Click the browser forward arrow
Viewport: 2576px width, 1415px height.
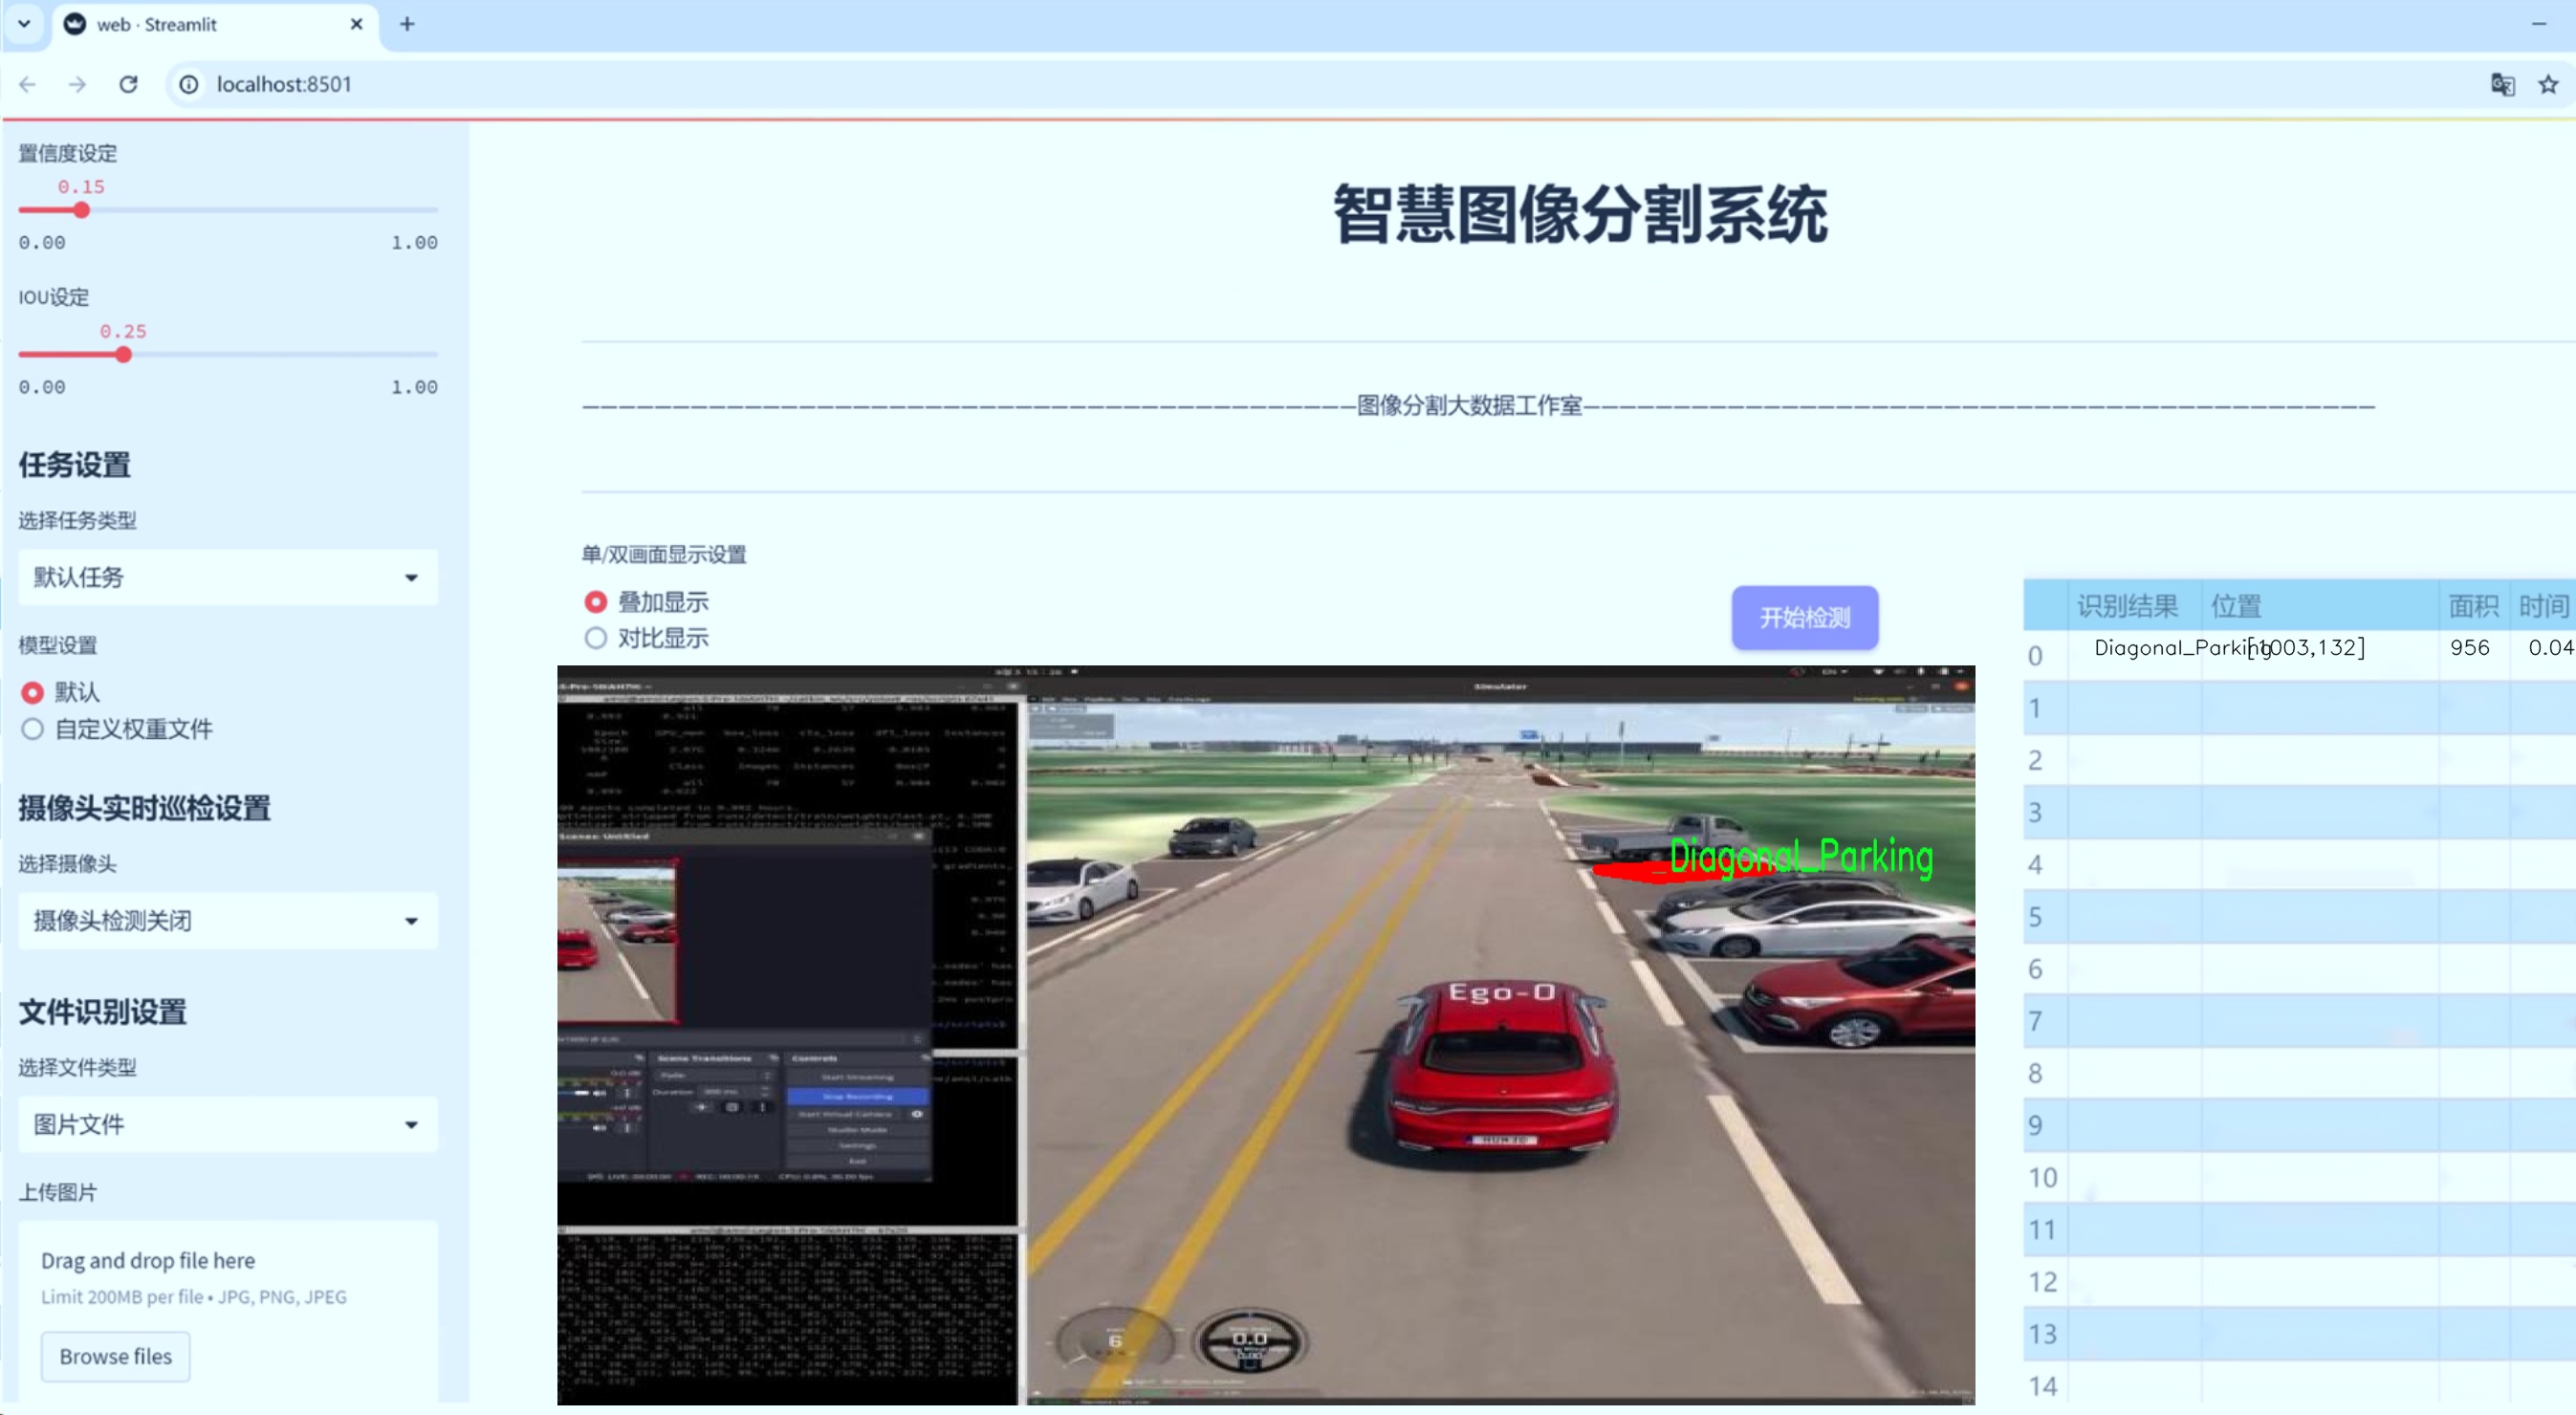point(77,84)
